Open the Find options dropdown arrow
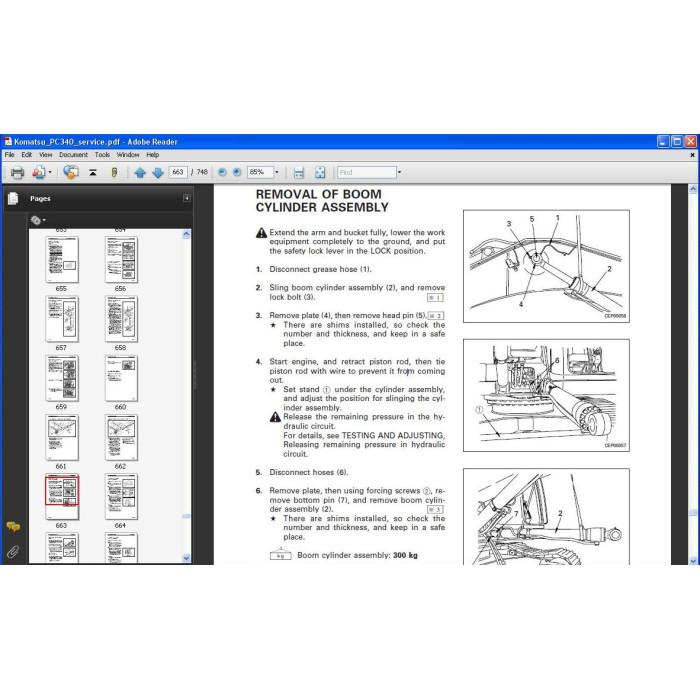The image size is (700, 700). [x=399, y=172]
